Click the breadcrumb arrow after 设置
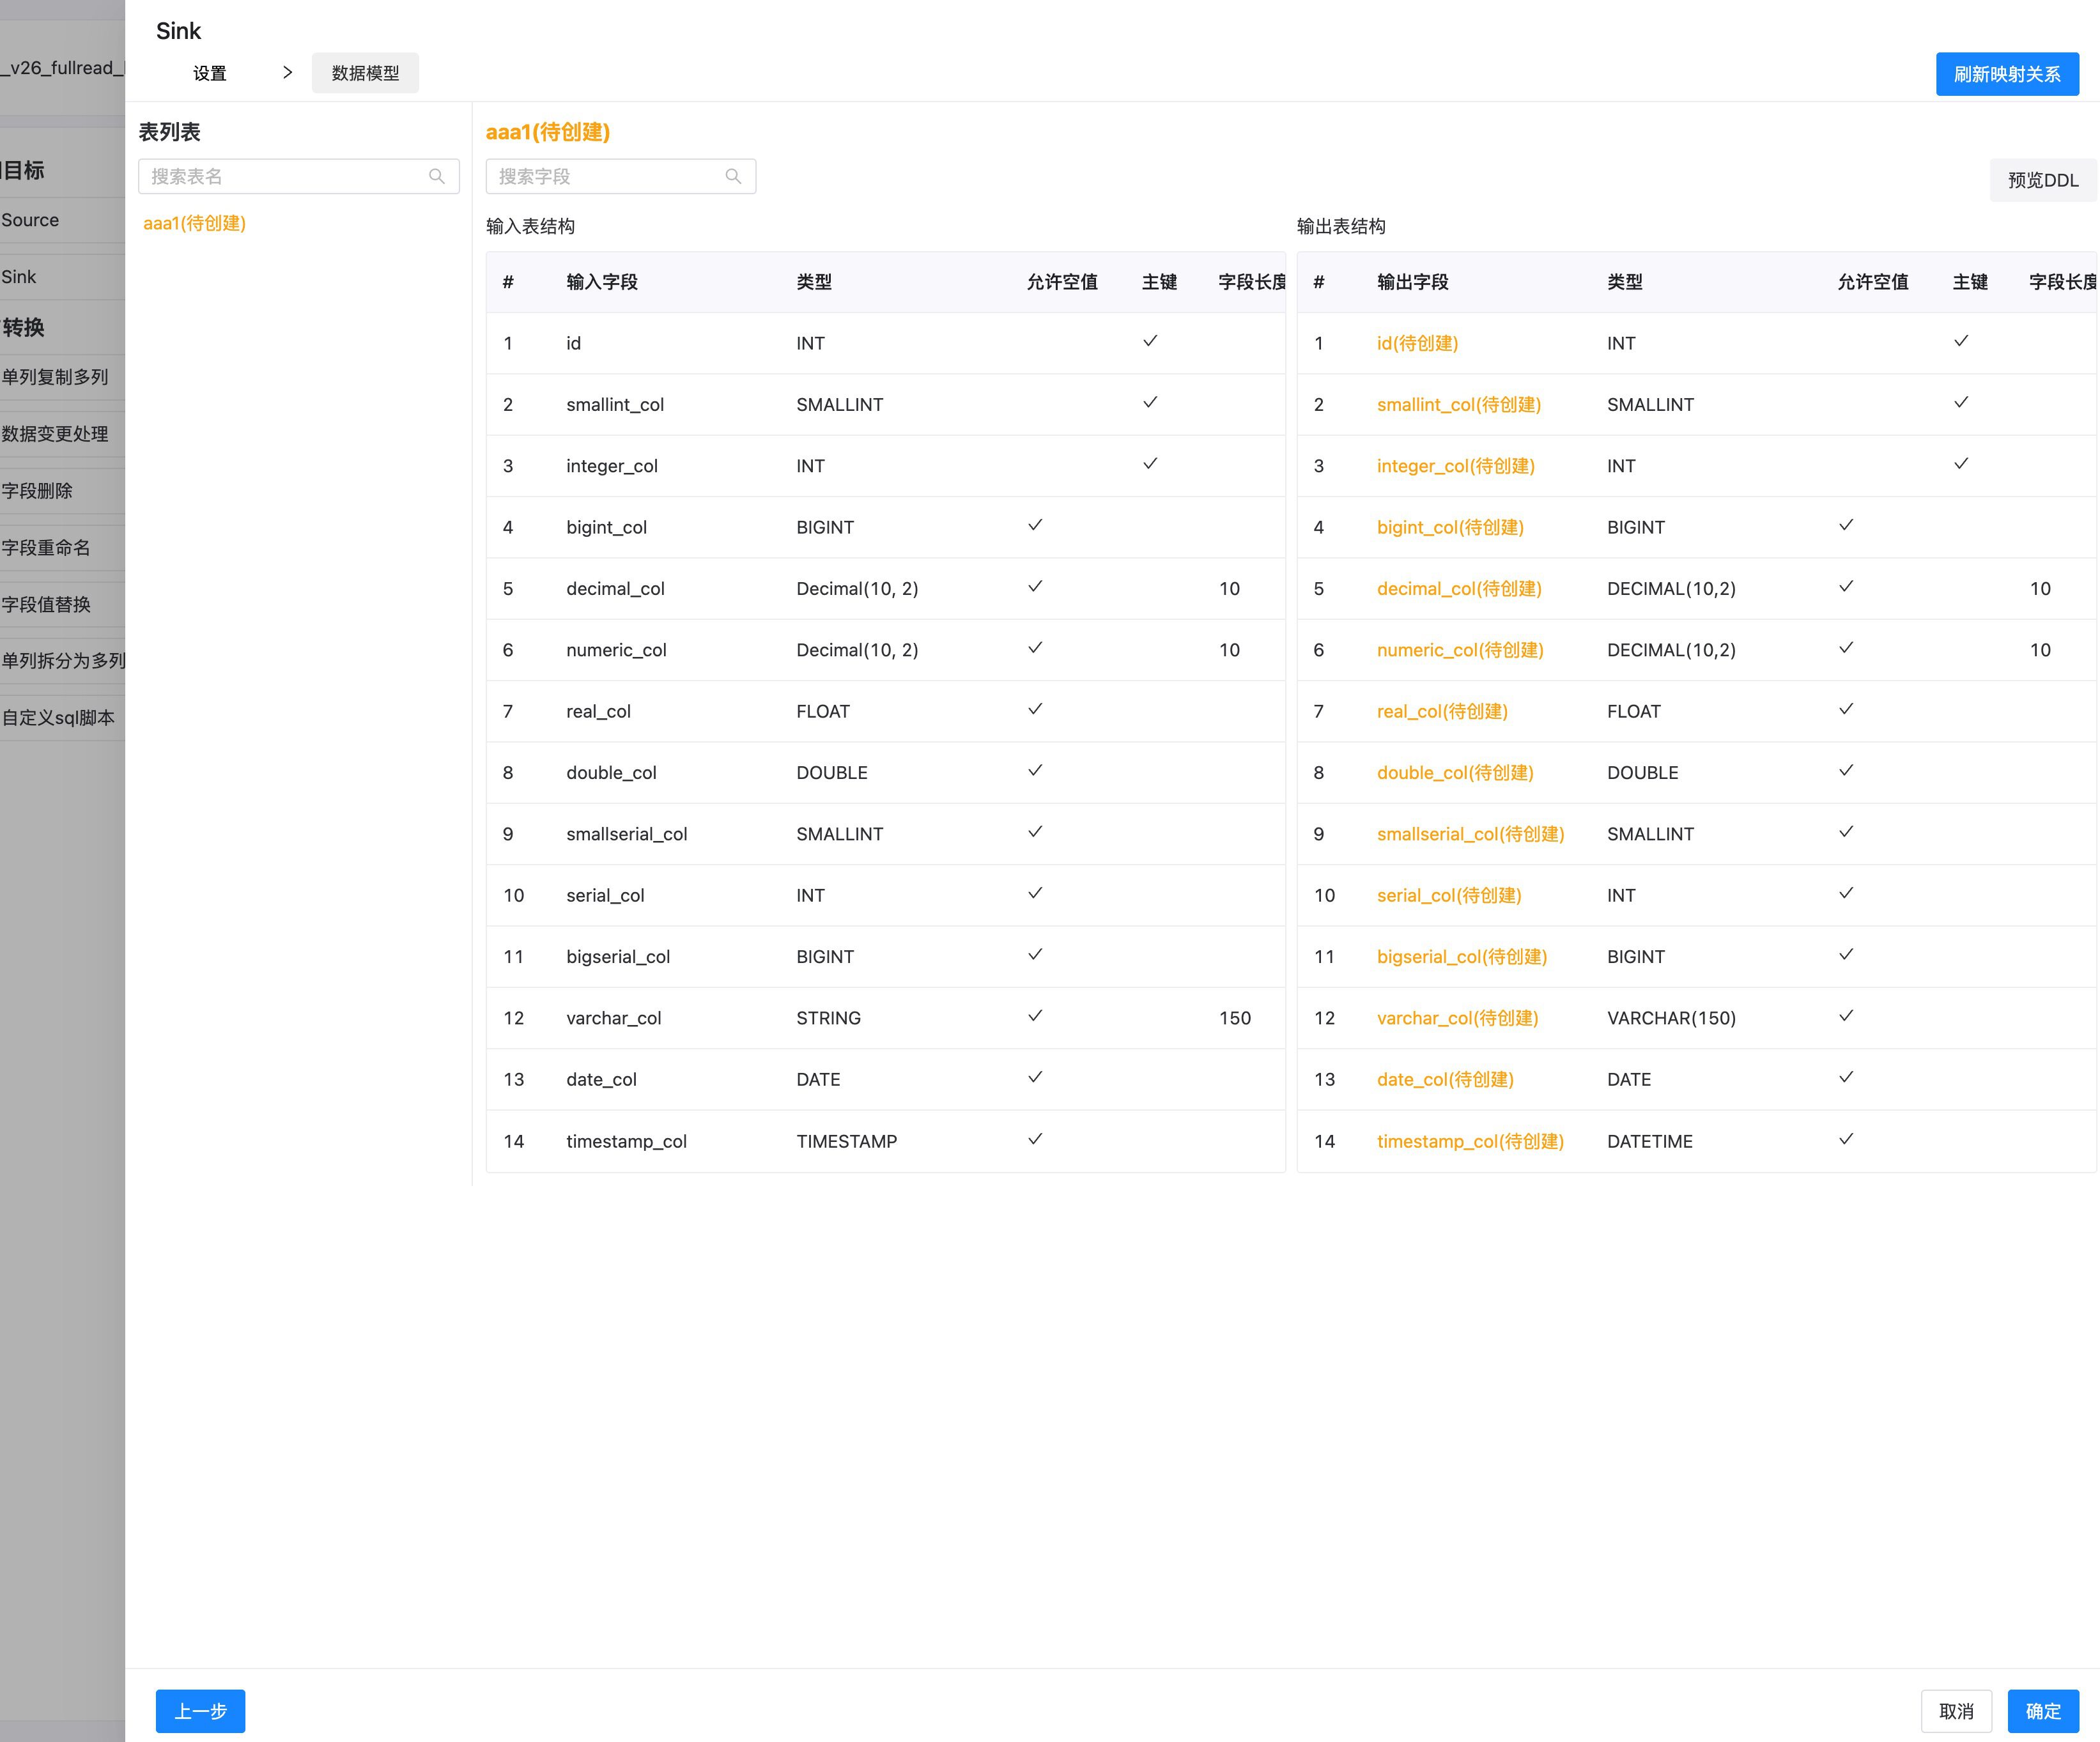This screenshot has height=1742, width=2100. 287,72
